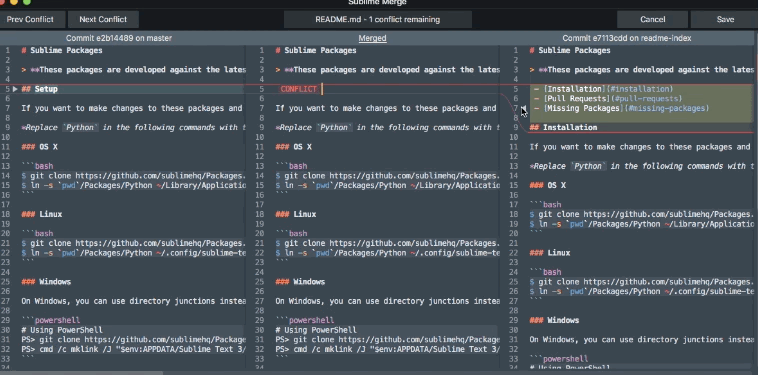This screenshot has width=758, height=375.
Task: Click the README.md conflict remaining status label
Action: [378, 20]
